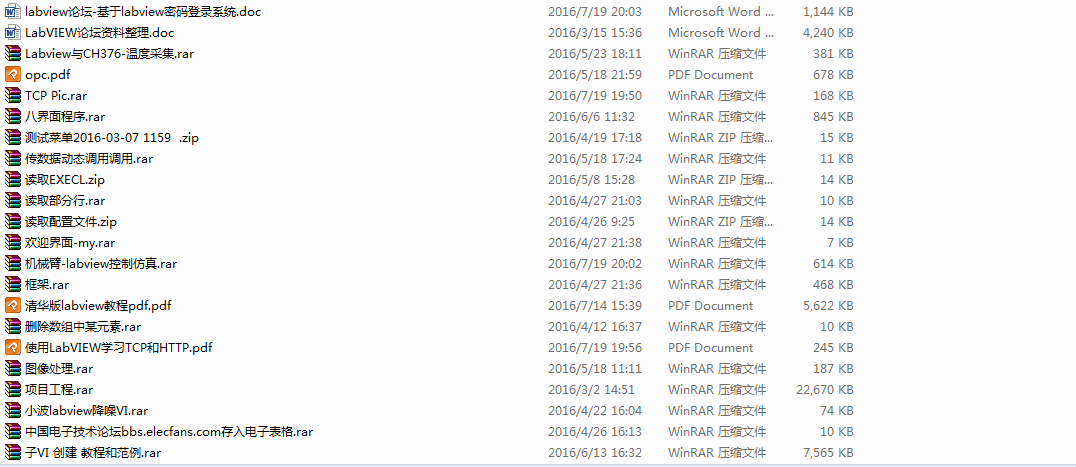The width and height of the screenshot is (1076, 467).
Task: Select the 读取部分行.rar file name
Action: coord(65,201)
